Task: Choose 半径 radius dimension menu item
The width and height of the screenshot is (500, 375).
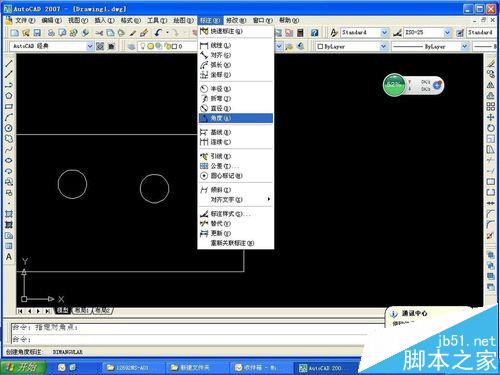Action: [236, 89]
